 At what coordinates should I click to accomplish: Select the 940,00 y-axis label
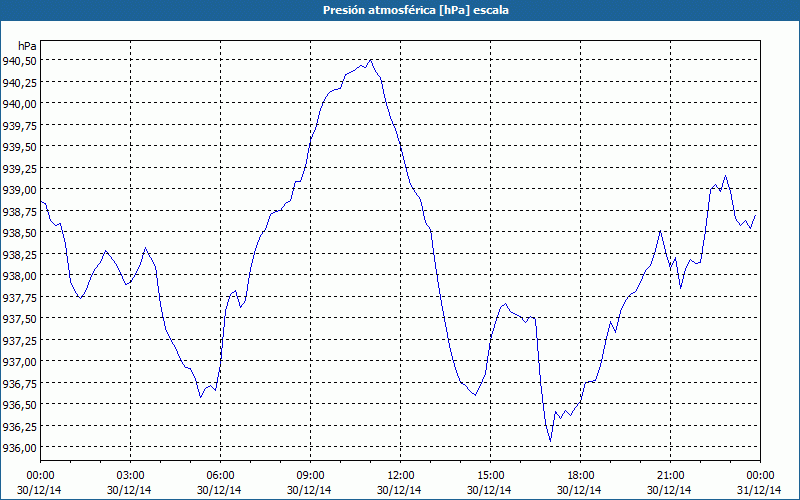pyautogui.click(x=19, y=104)
